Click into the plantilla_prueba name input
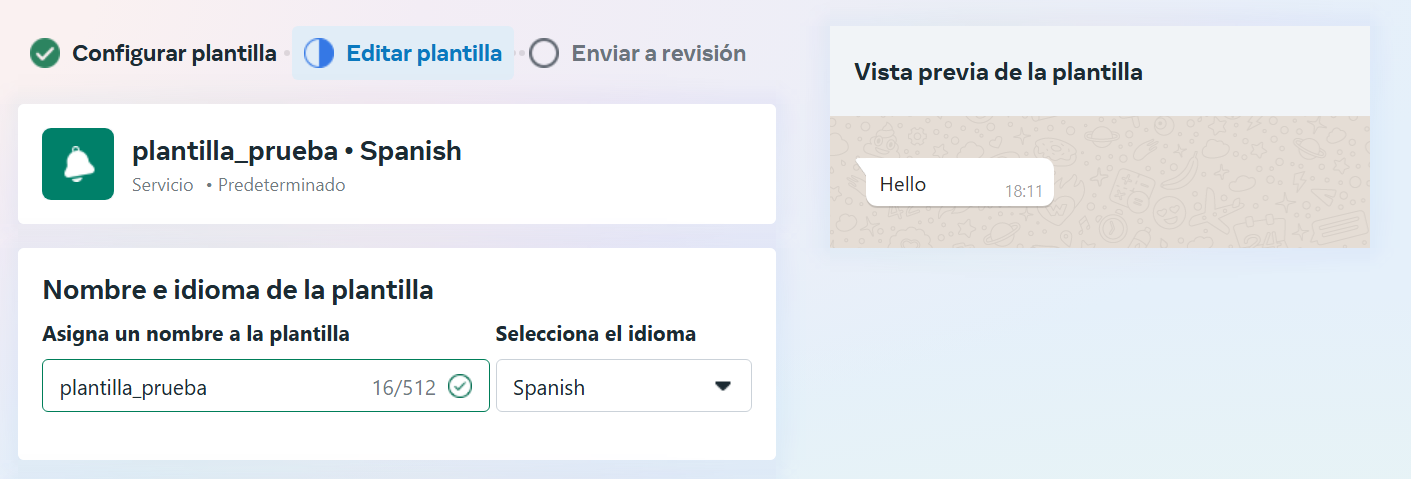Screen dimensions: 1411x479 click(x=200, y=387)
